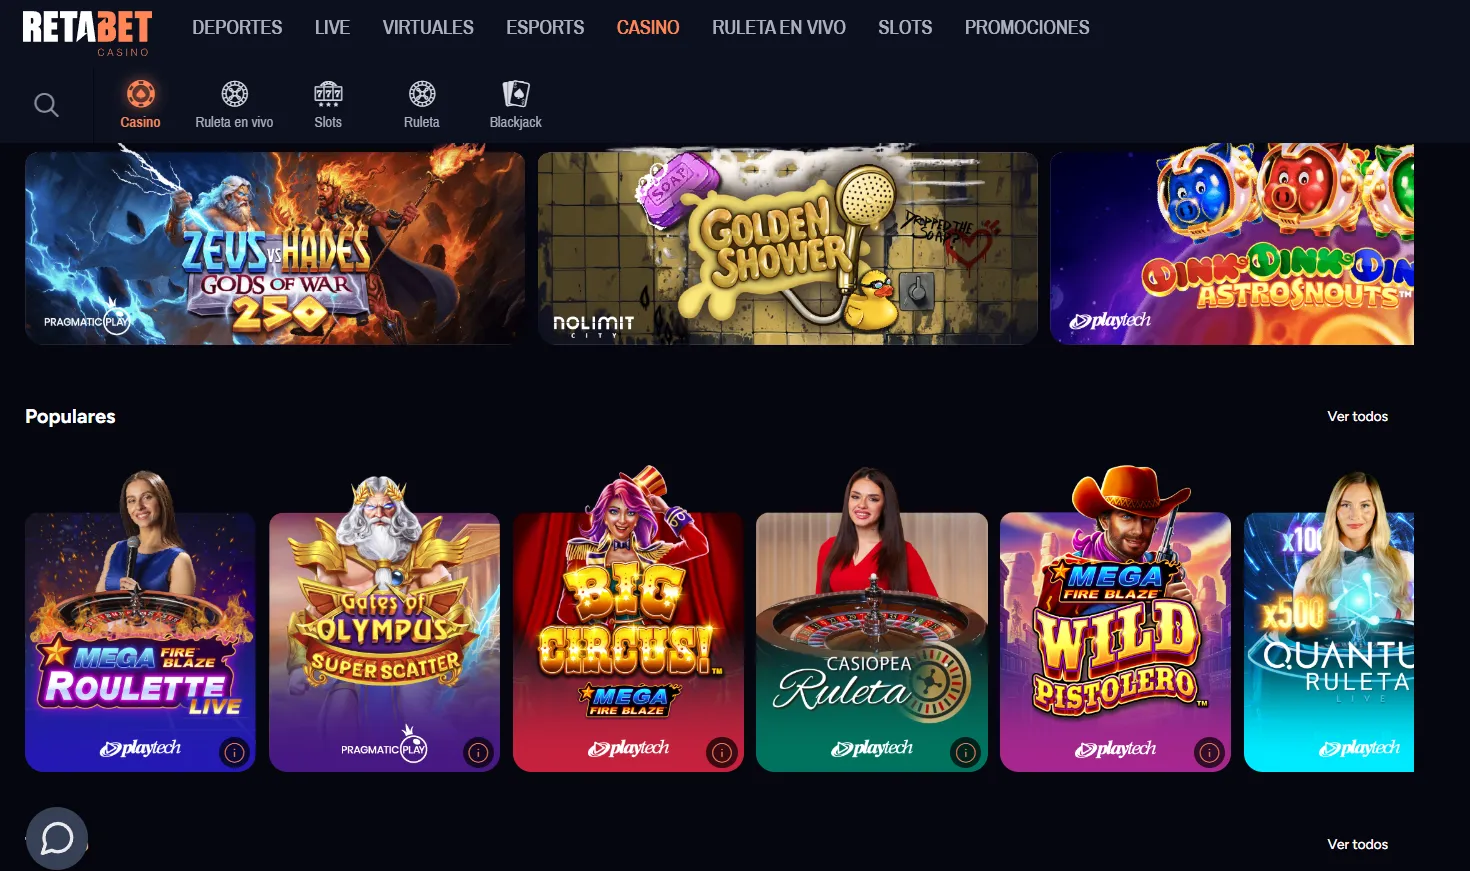
Task: View all Populares games via Ver todos
Action: [x=1357, y=416]
